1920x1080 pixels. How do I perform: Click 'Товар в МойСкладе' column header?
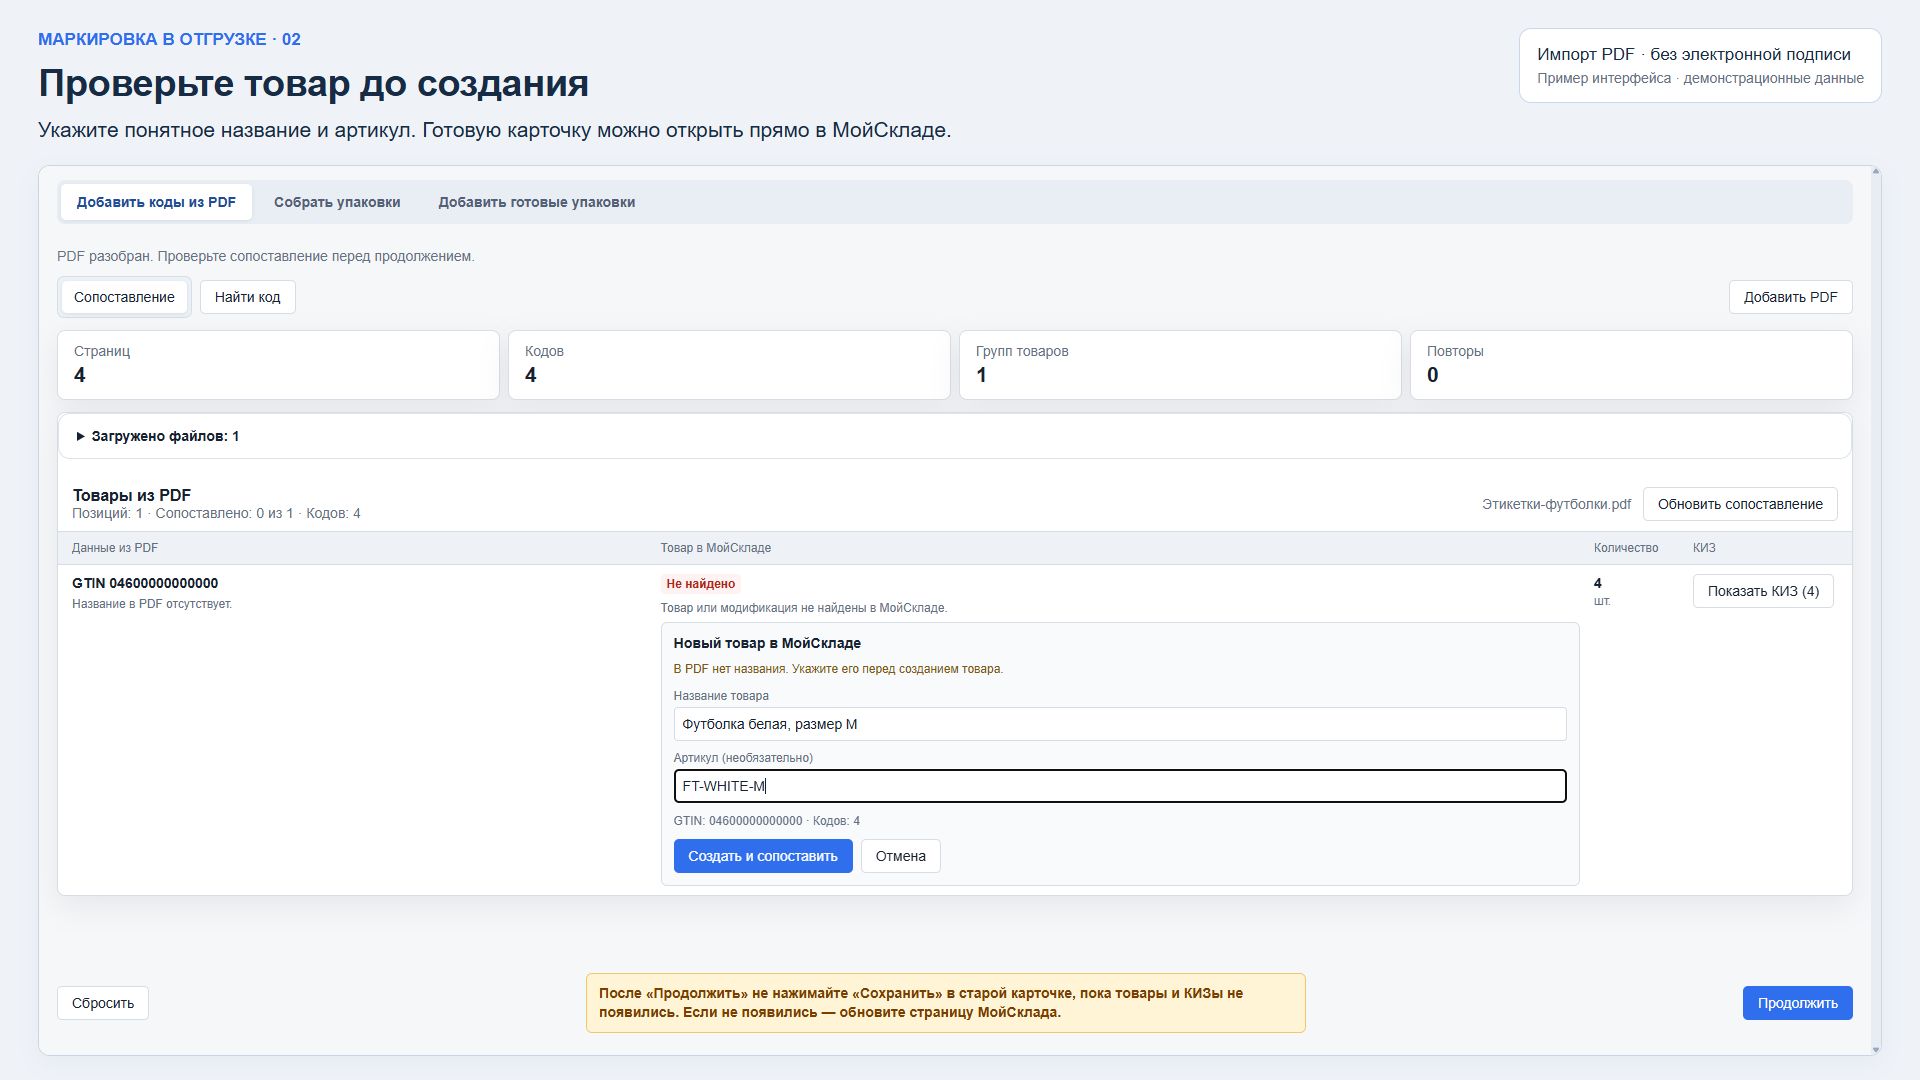pos(716,548)
